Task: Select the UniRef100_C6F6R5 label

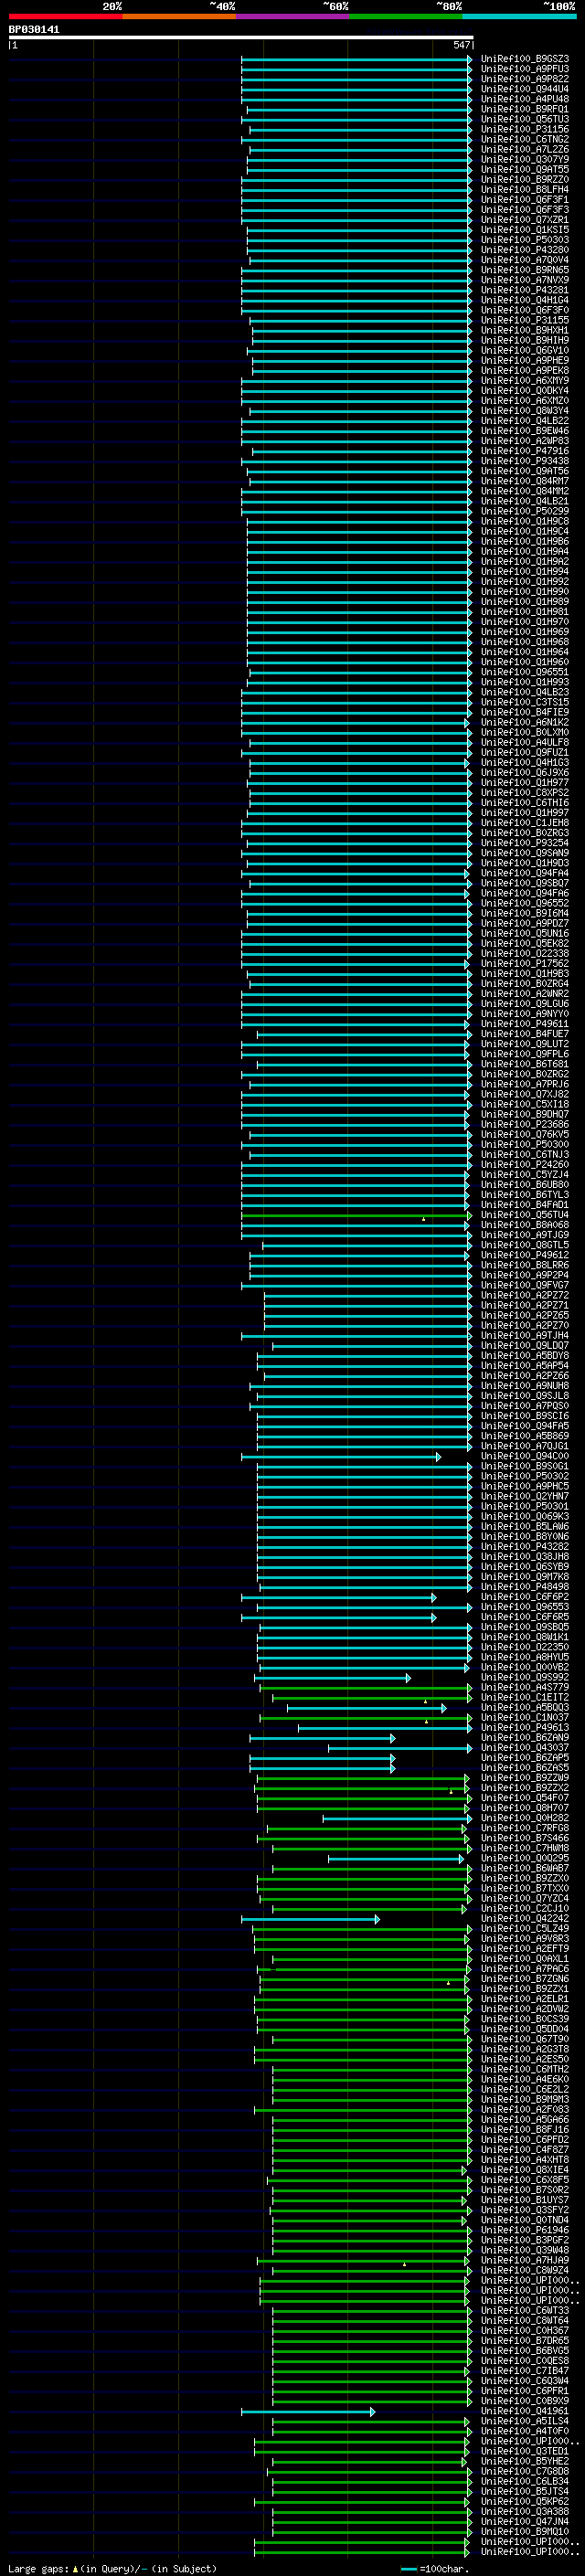Action: click(525, 1617)
